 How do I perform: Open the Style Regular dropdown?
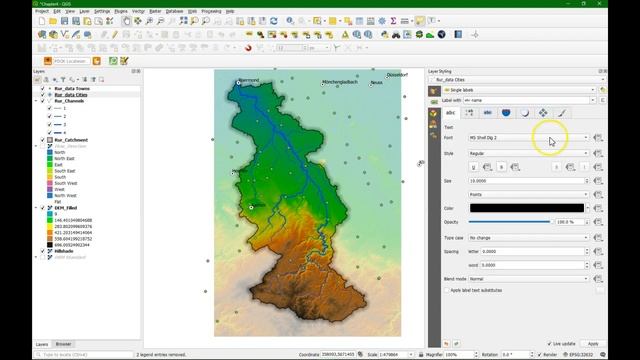(x=529, y=153)
